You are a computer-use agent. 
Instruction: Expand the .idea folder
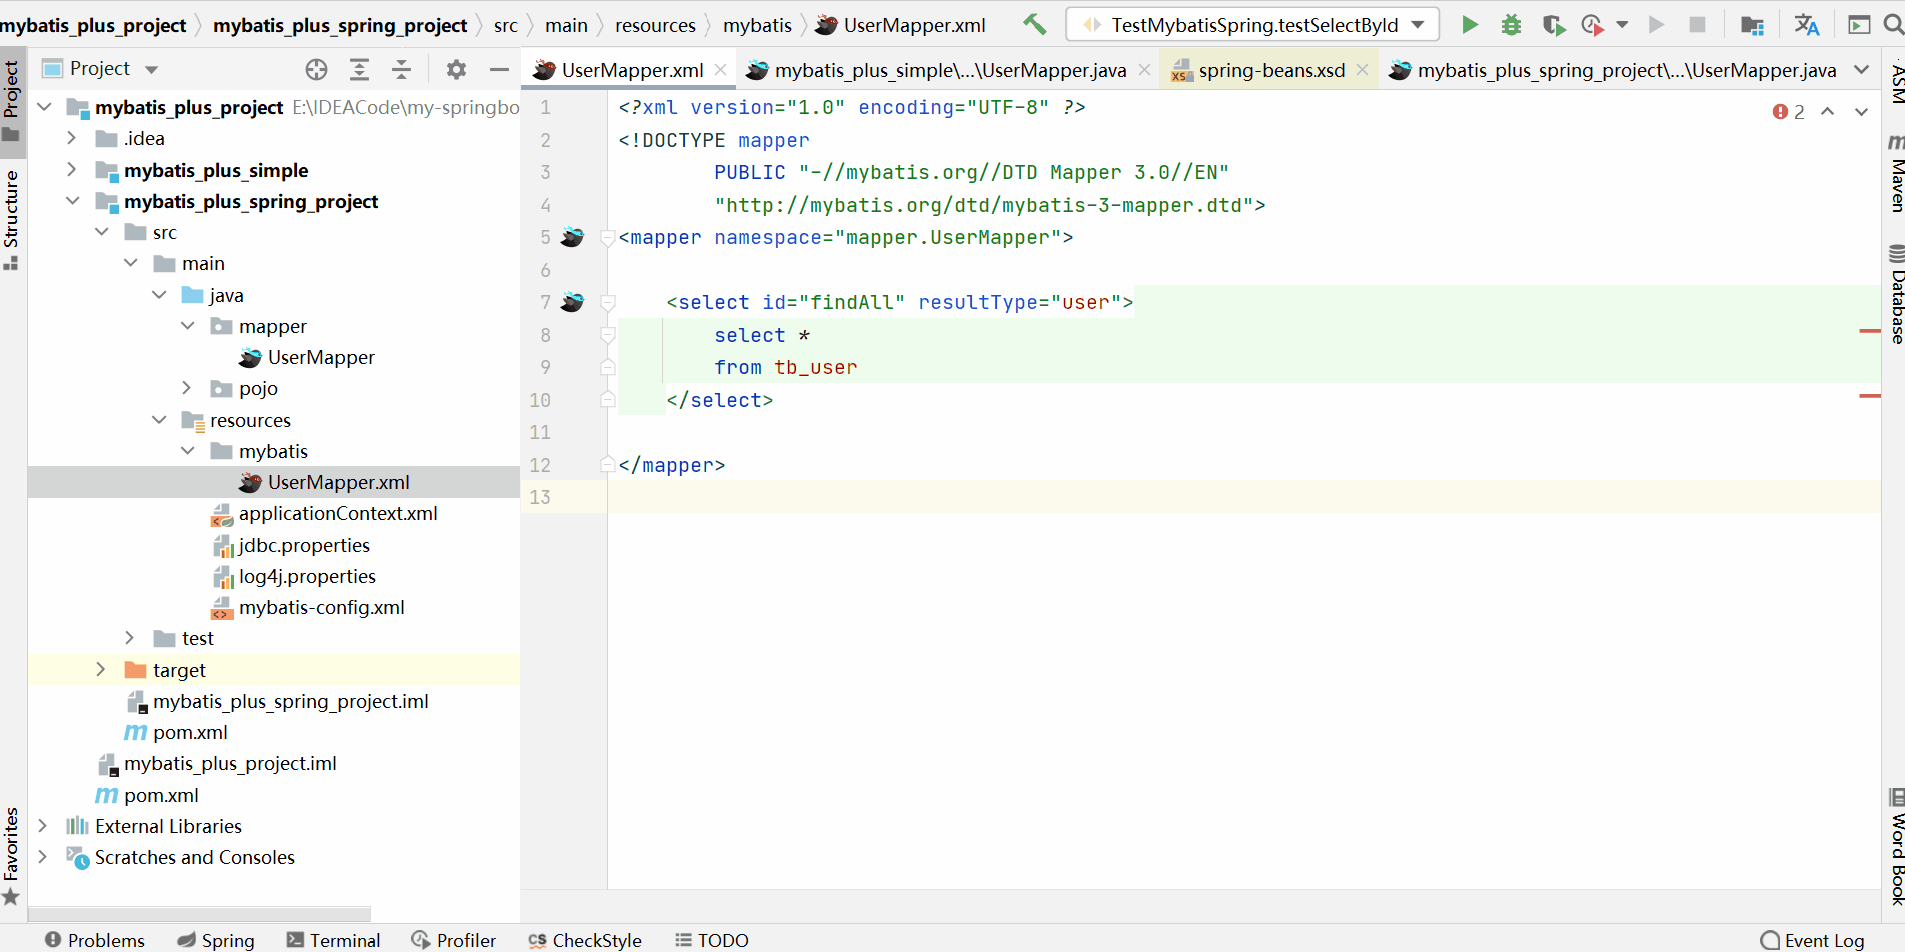[x=72, y=138]
